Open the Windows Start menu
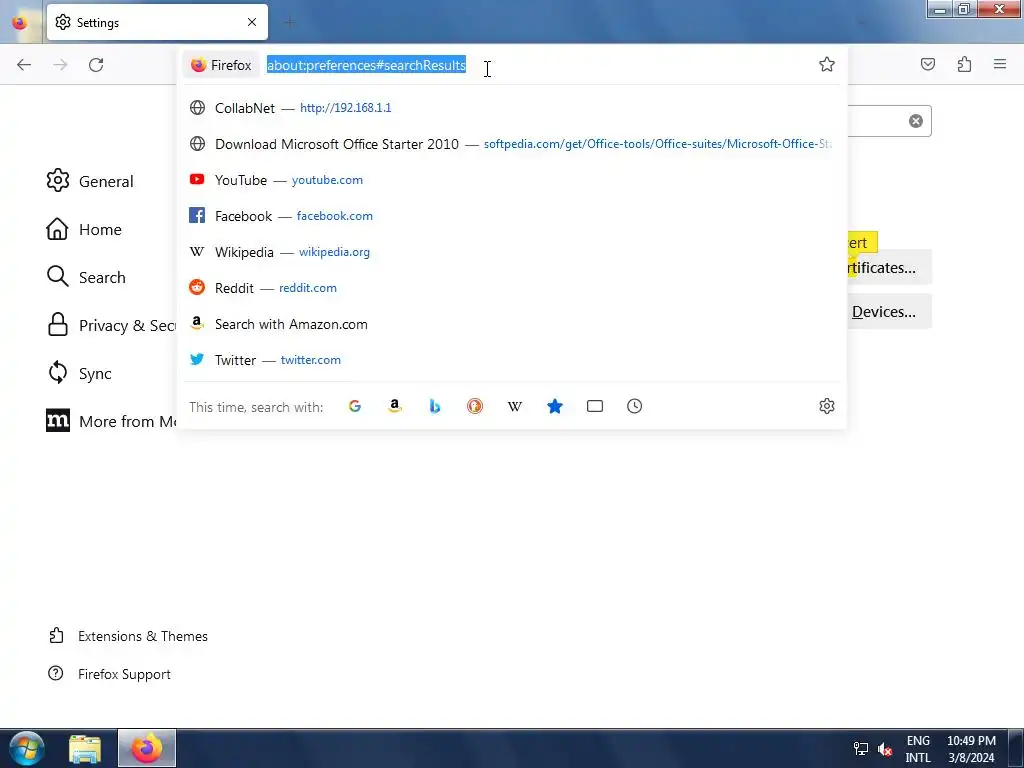Viewport: 1024px width, 768px height. [27, 748]
